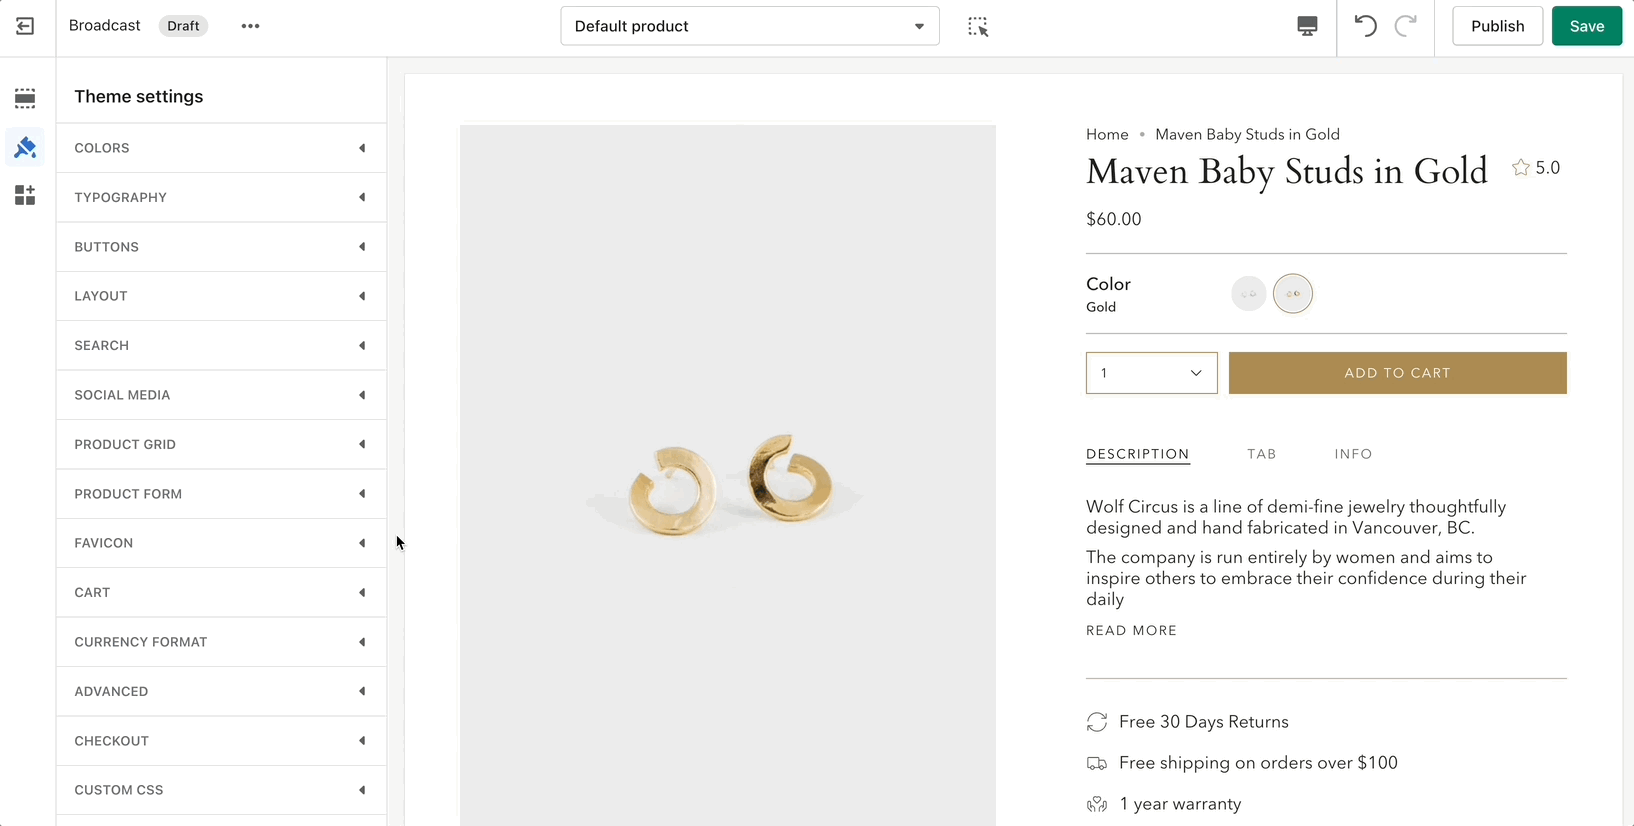Open the Default product template dropdown

coord(749,26)
